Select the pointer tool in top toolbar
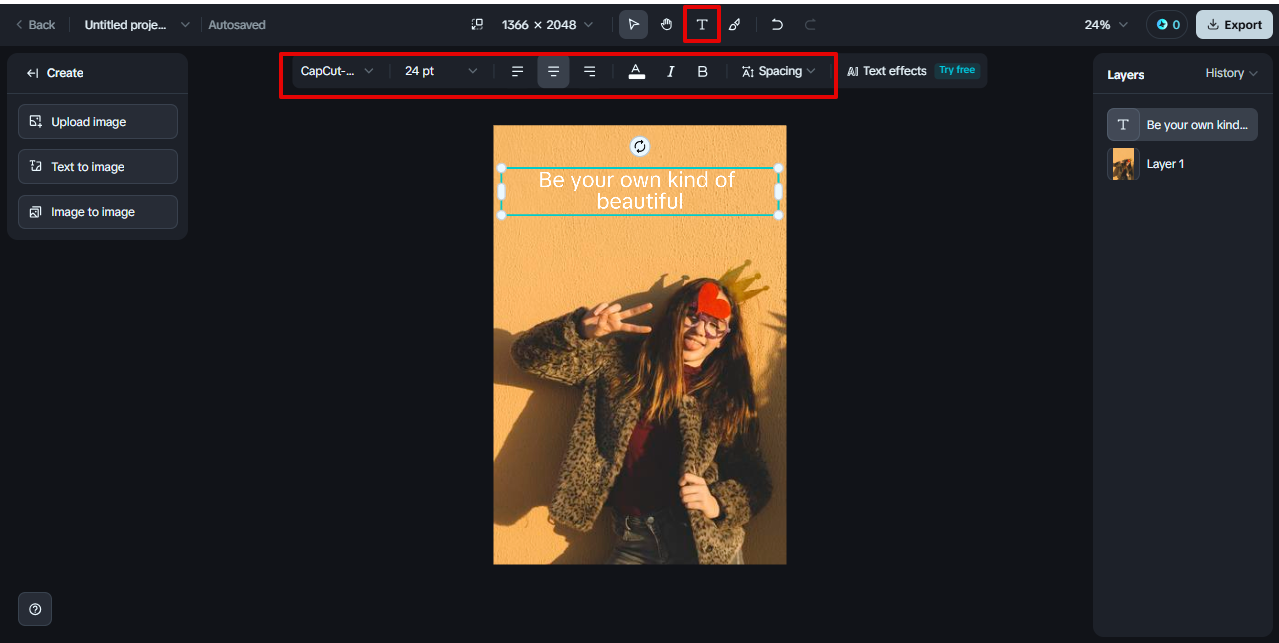The width and height of the screenshot is (1279, 643). (x=633, y=24)
